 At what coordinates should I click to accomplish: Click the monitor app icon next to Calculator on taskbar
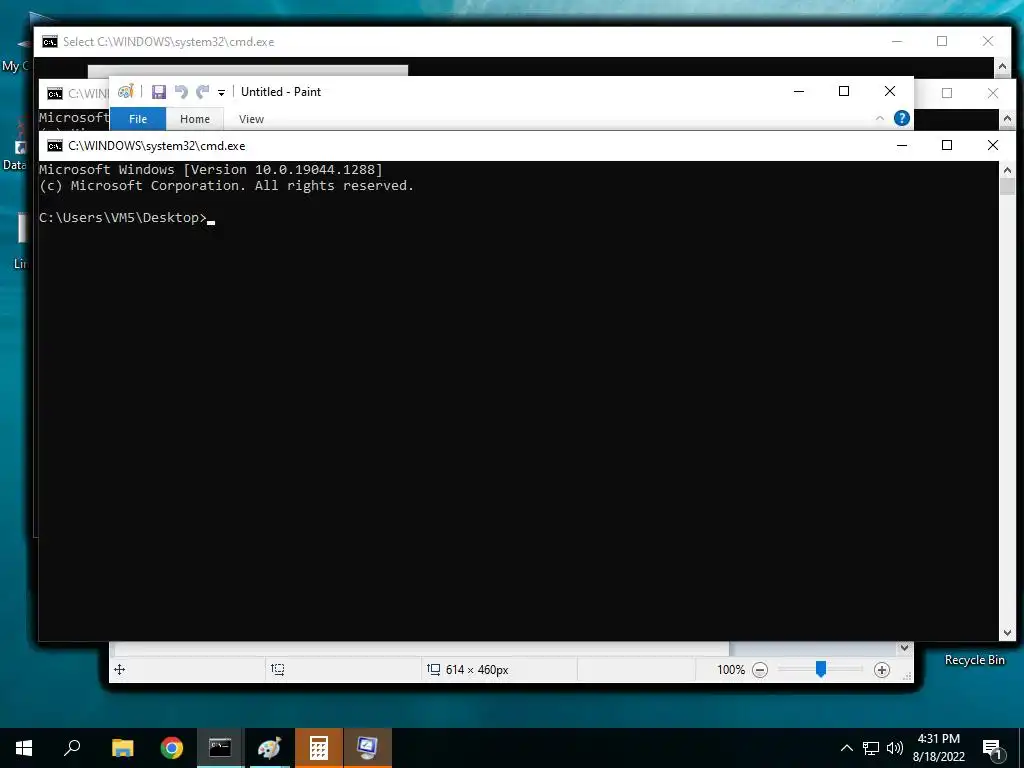(x=368, y=748)
